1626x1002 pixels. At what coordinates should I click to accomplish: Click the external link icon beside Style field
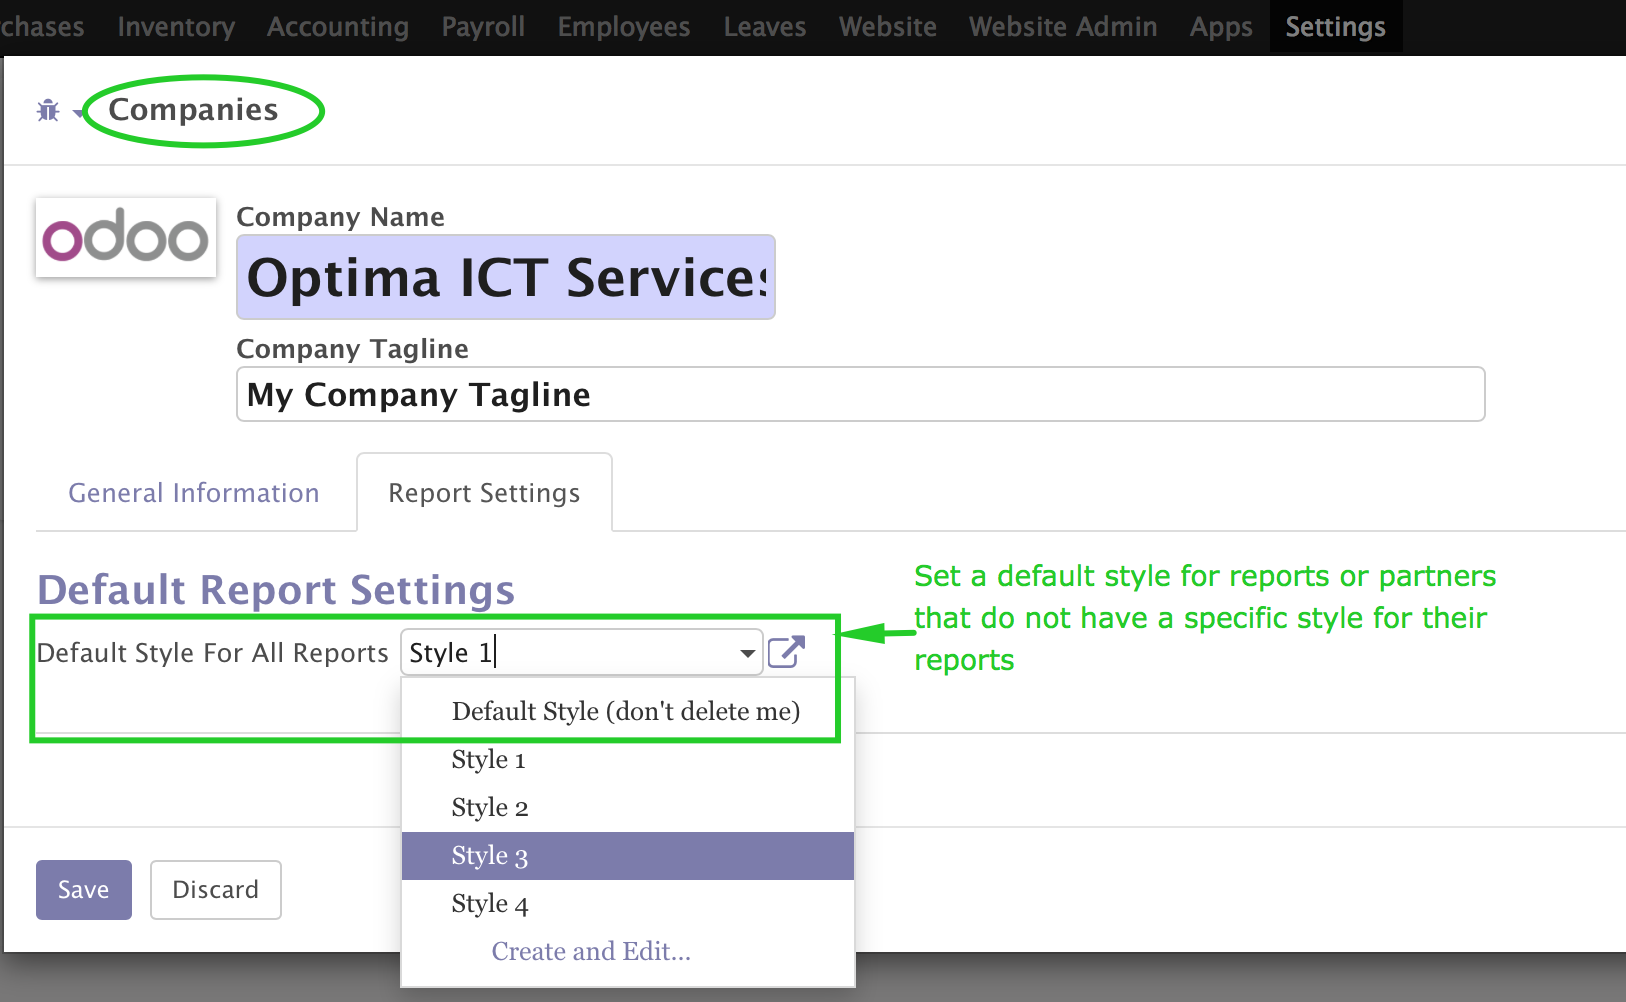[x=786, y=652]
